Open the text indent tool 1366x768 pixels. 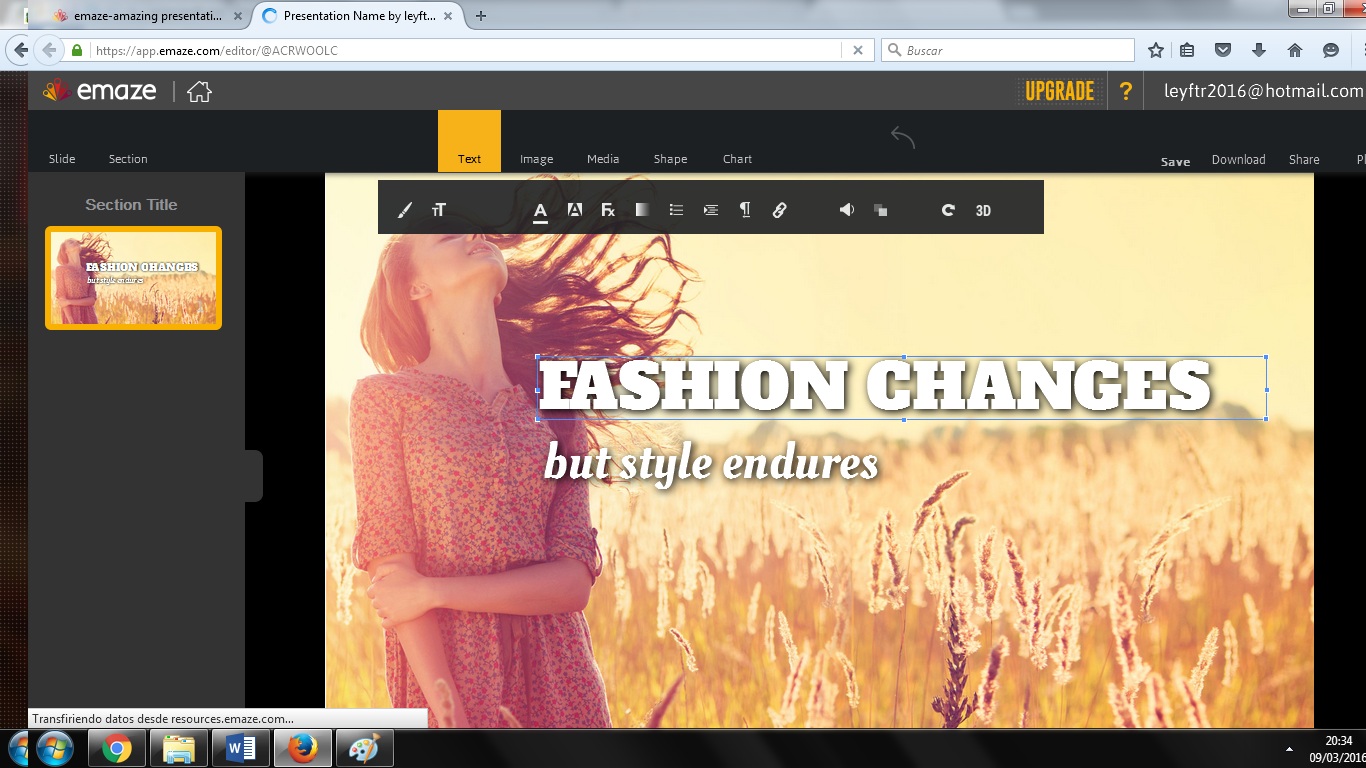coord(711,210)
